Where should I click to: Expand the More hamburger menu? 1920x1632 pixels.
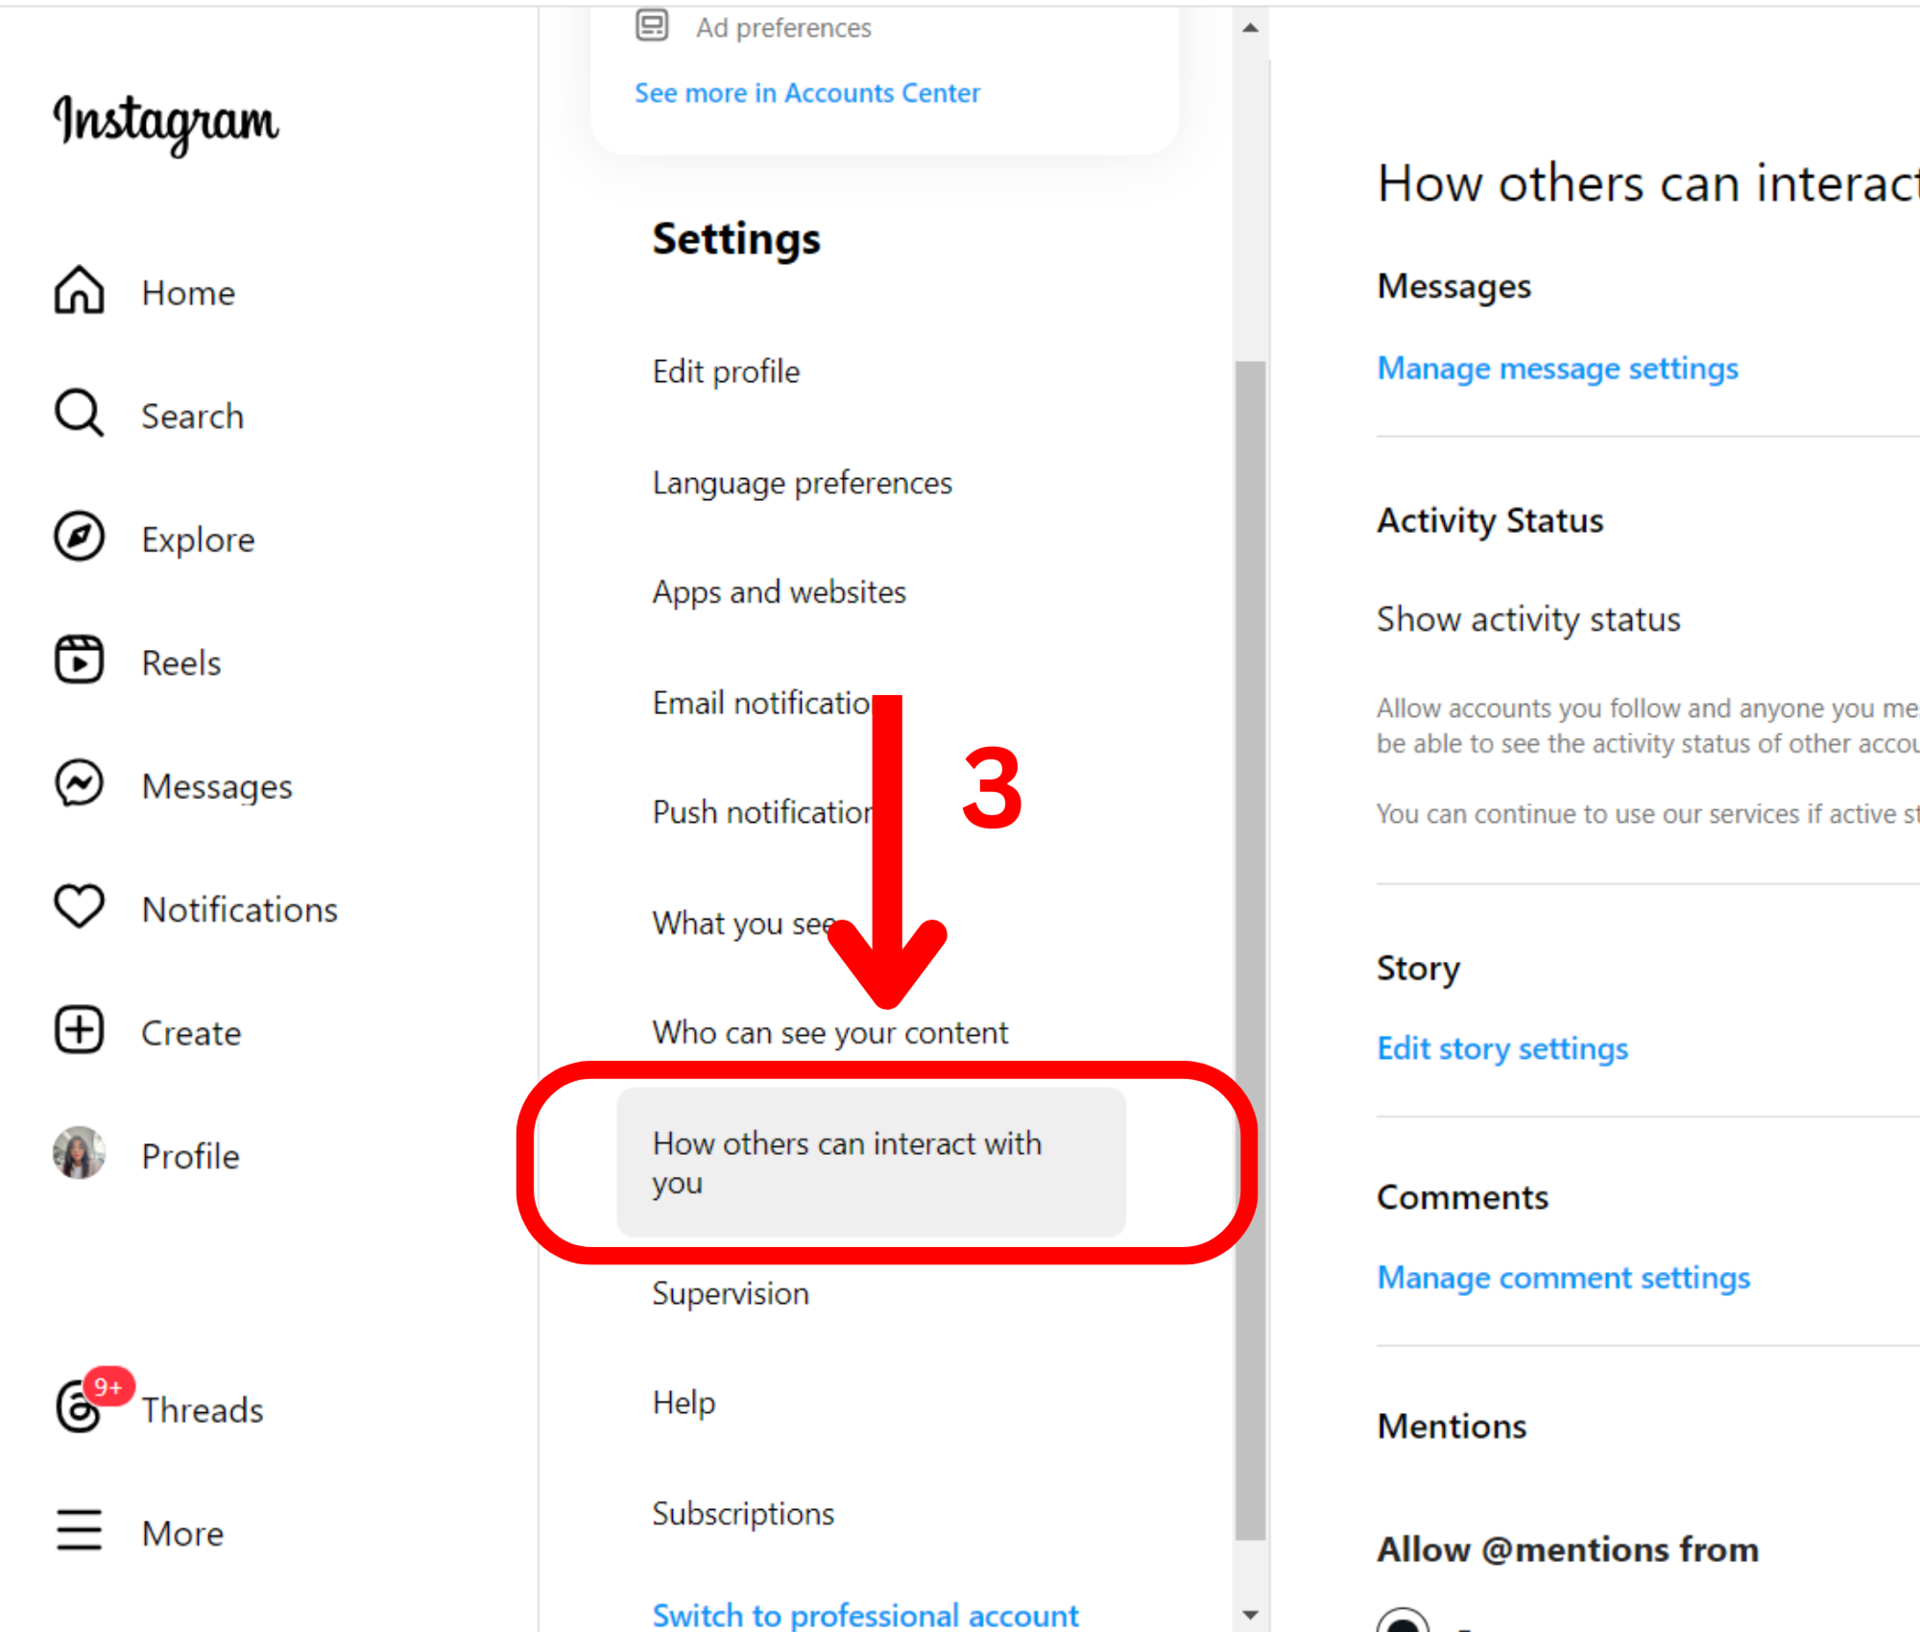tap(79, 1530)
